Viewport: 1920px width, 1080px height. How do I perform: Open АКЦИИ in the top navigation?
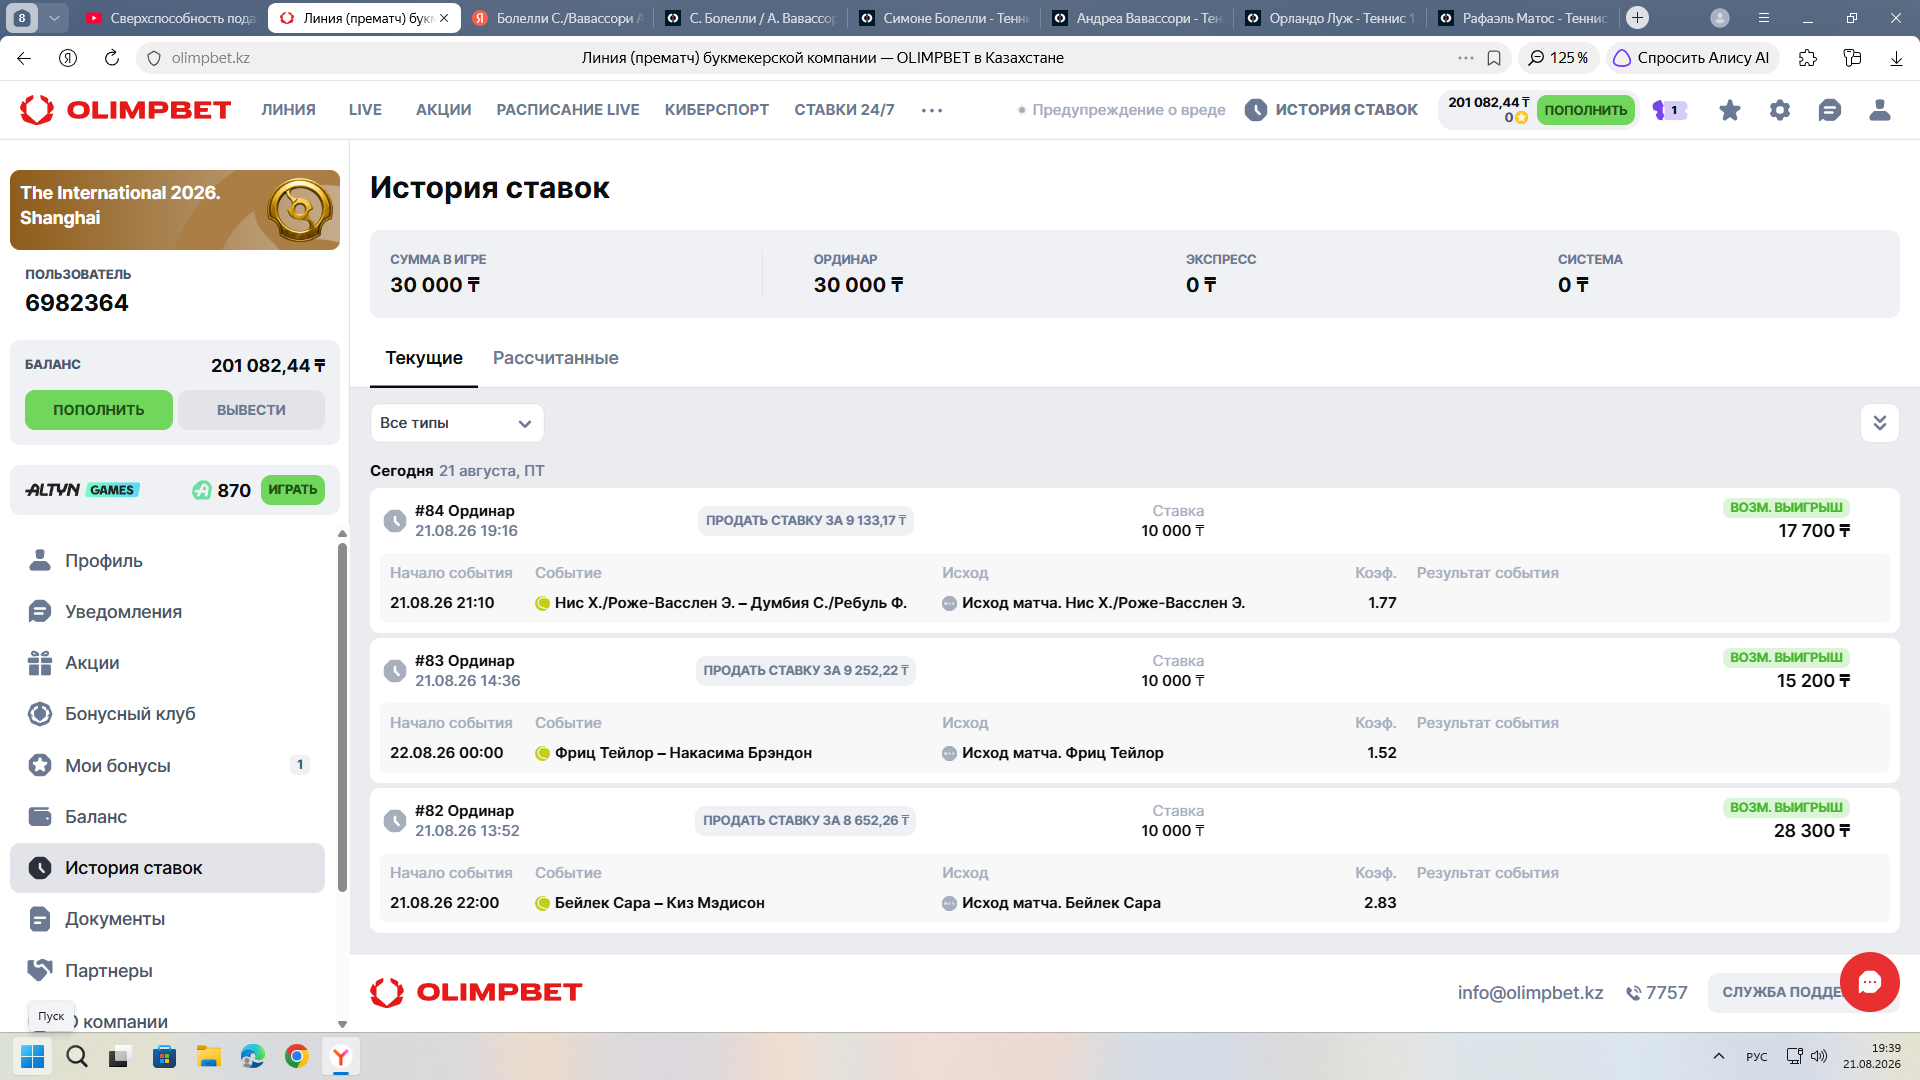pos(444,110)
